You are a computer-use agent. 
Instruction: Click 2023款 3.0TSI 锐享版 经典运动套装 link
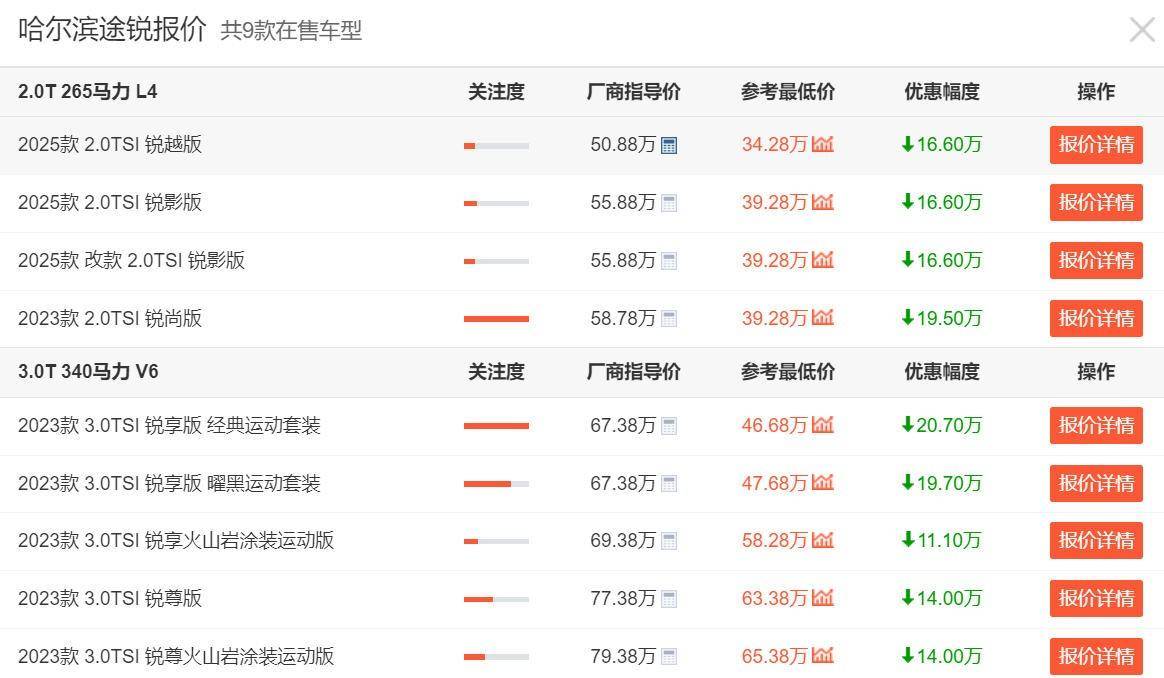[x=169, y=426]
